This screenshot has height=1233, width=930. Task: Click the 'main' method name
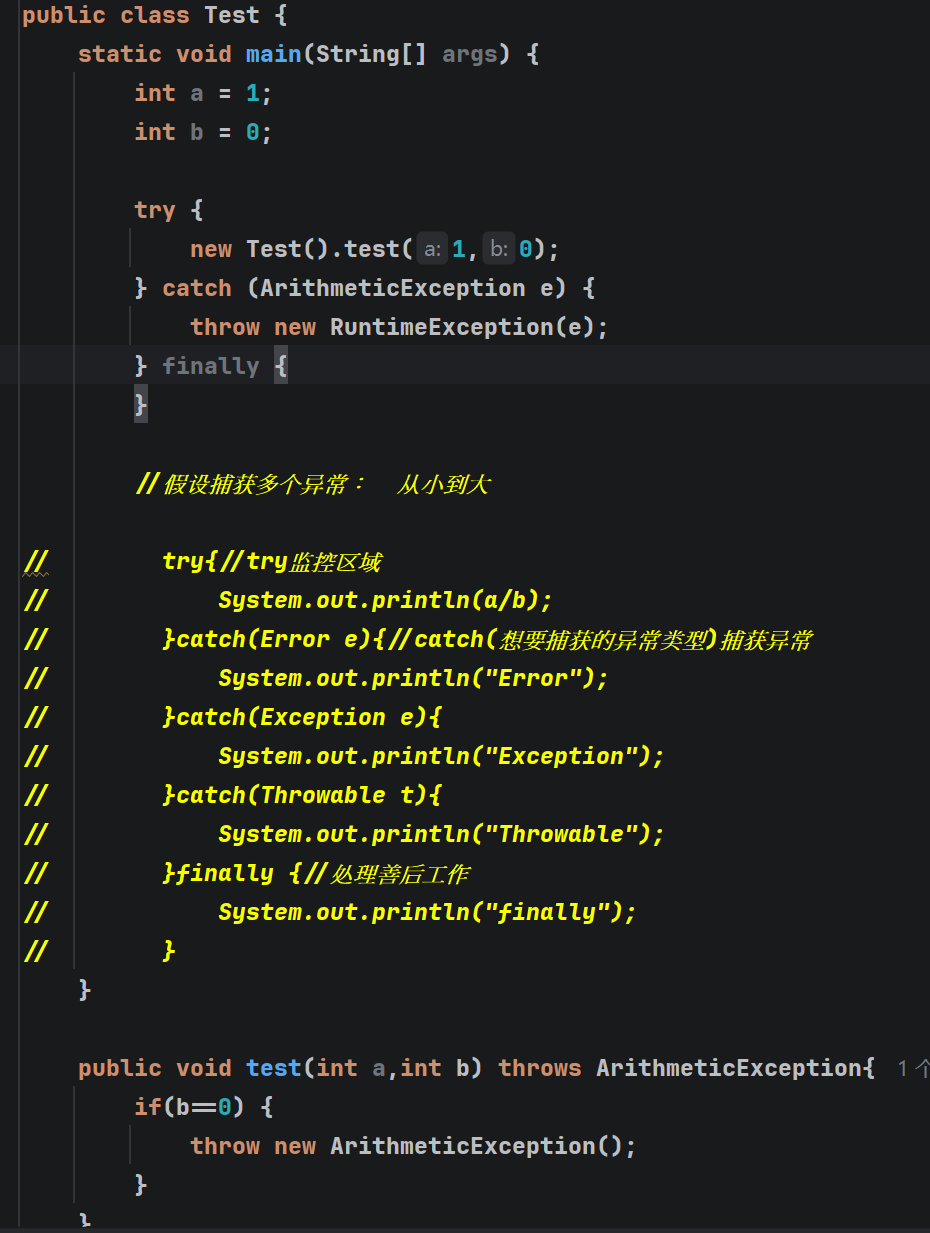273,54
